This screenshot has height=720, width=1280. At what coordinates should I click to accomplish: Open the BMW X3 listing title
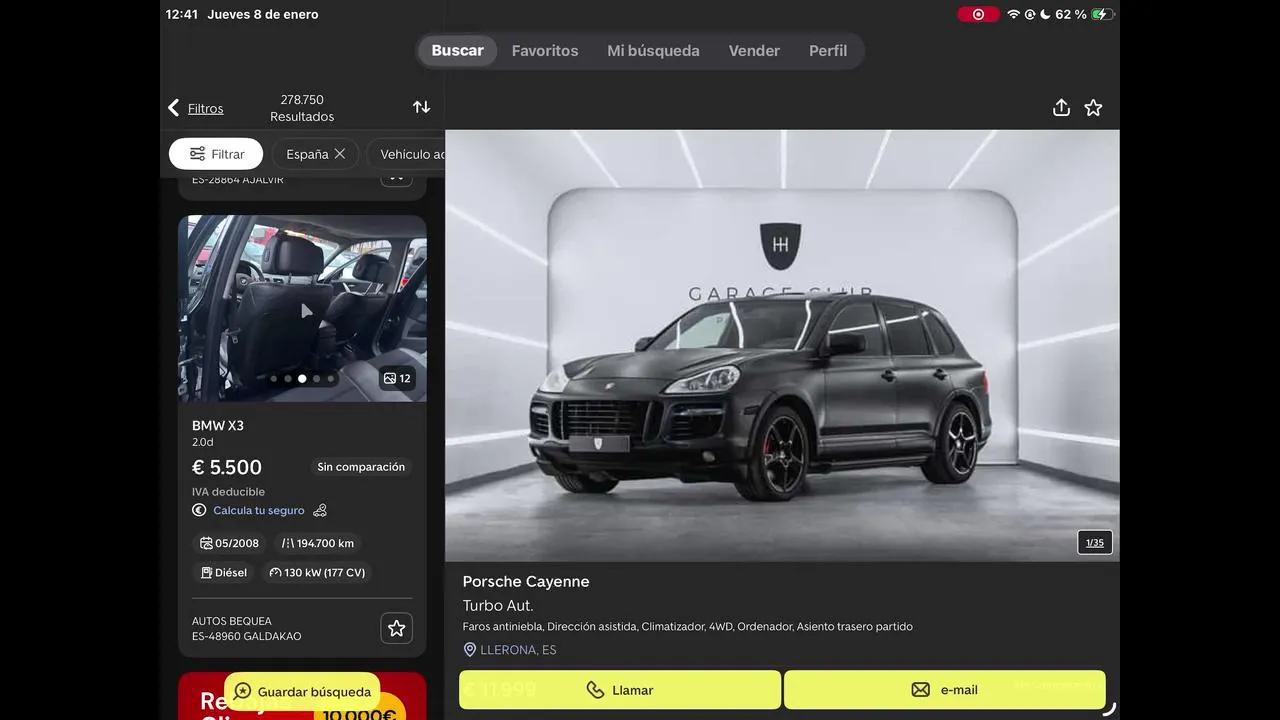[x=218, y=425]
